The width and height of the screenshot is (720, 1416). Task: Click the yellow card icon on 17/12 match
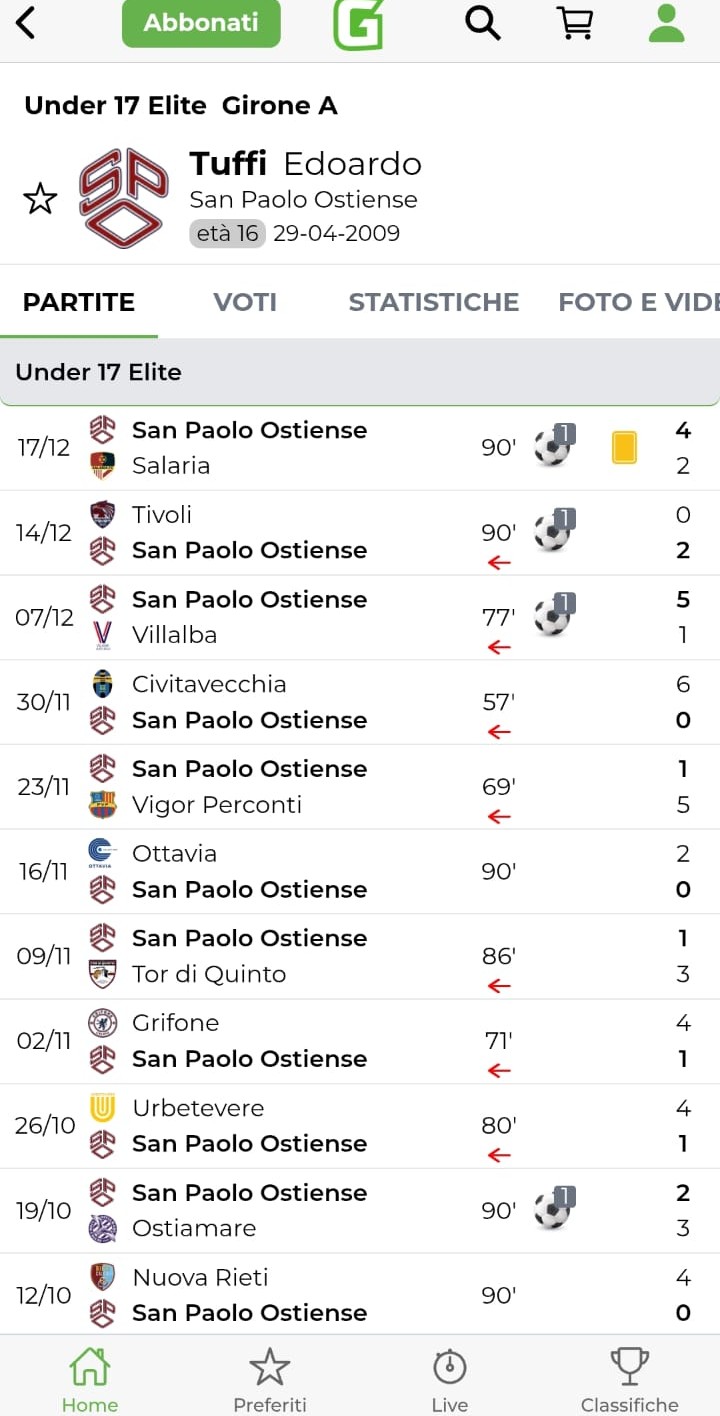(x=624, y=447)
